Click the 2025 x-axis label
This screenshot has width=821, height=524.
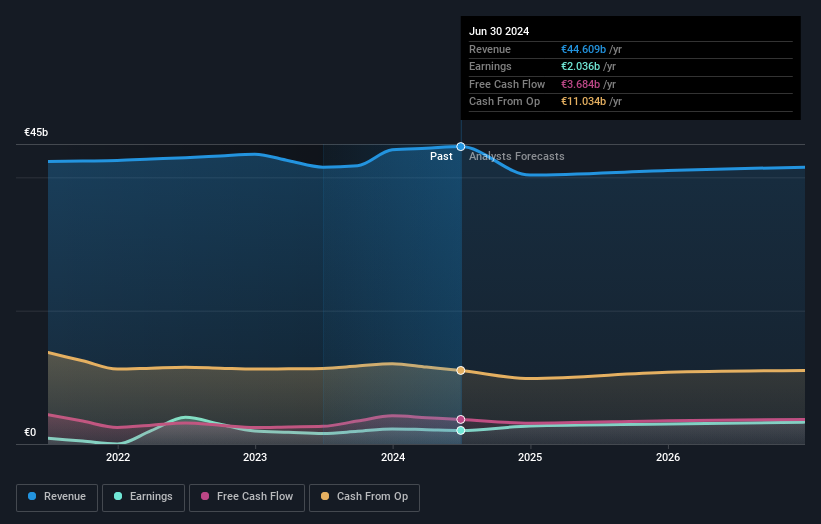click(530, 457)
